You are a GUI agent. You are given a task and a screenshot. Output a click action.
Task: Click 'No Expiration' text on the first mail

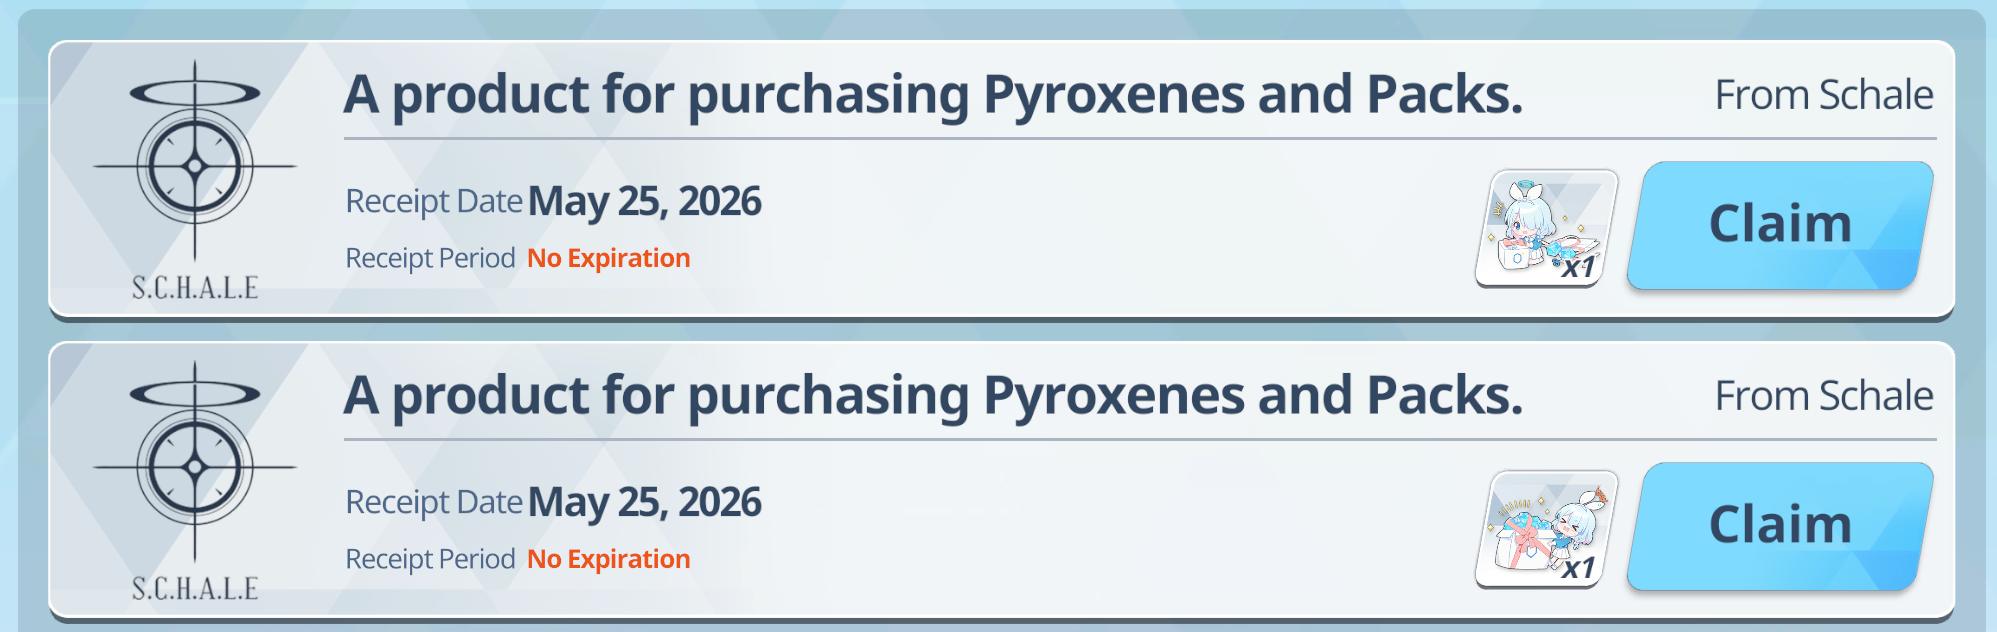(x=609, y=258)
